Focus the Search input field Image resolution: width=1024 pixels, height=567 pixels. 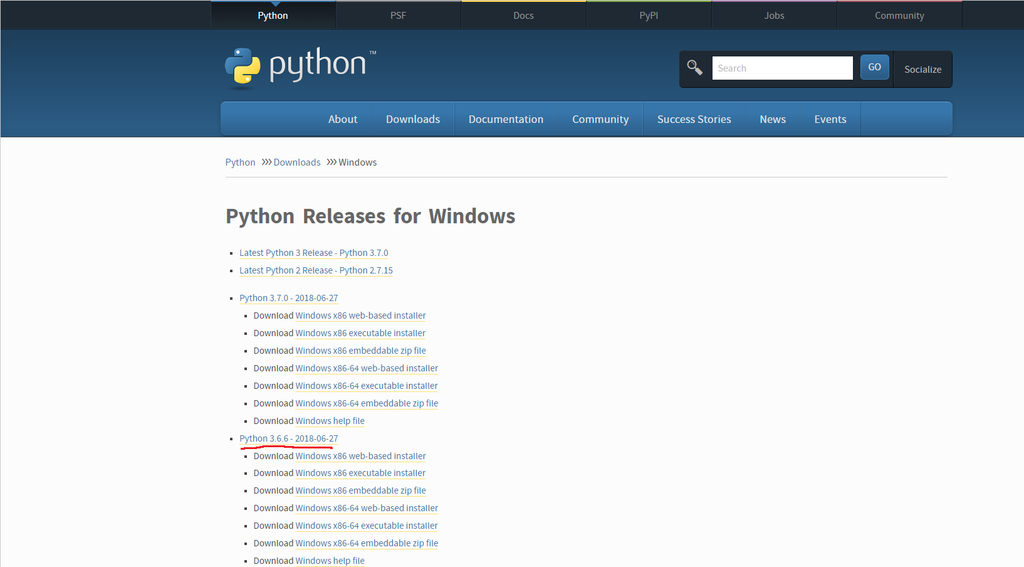pyautogui.click(x=782, y=68)
